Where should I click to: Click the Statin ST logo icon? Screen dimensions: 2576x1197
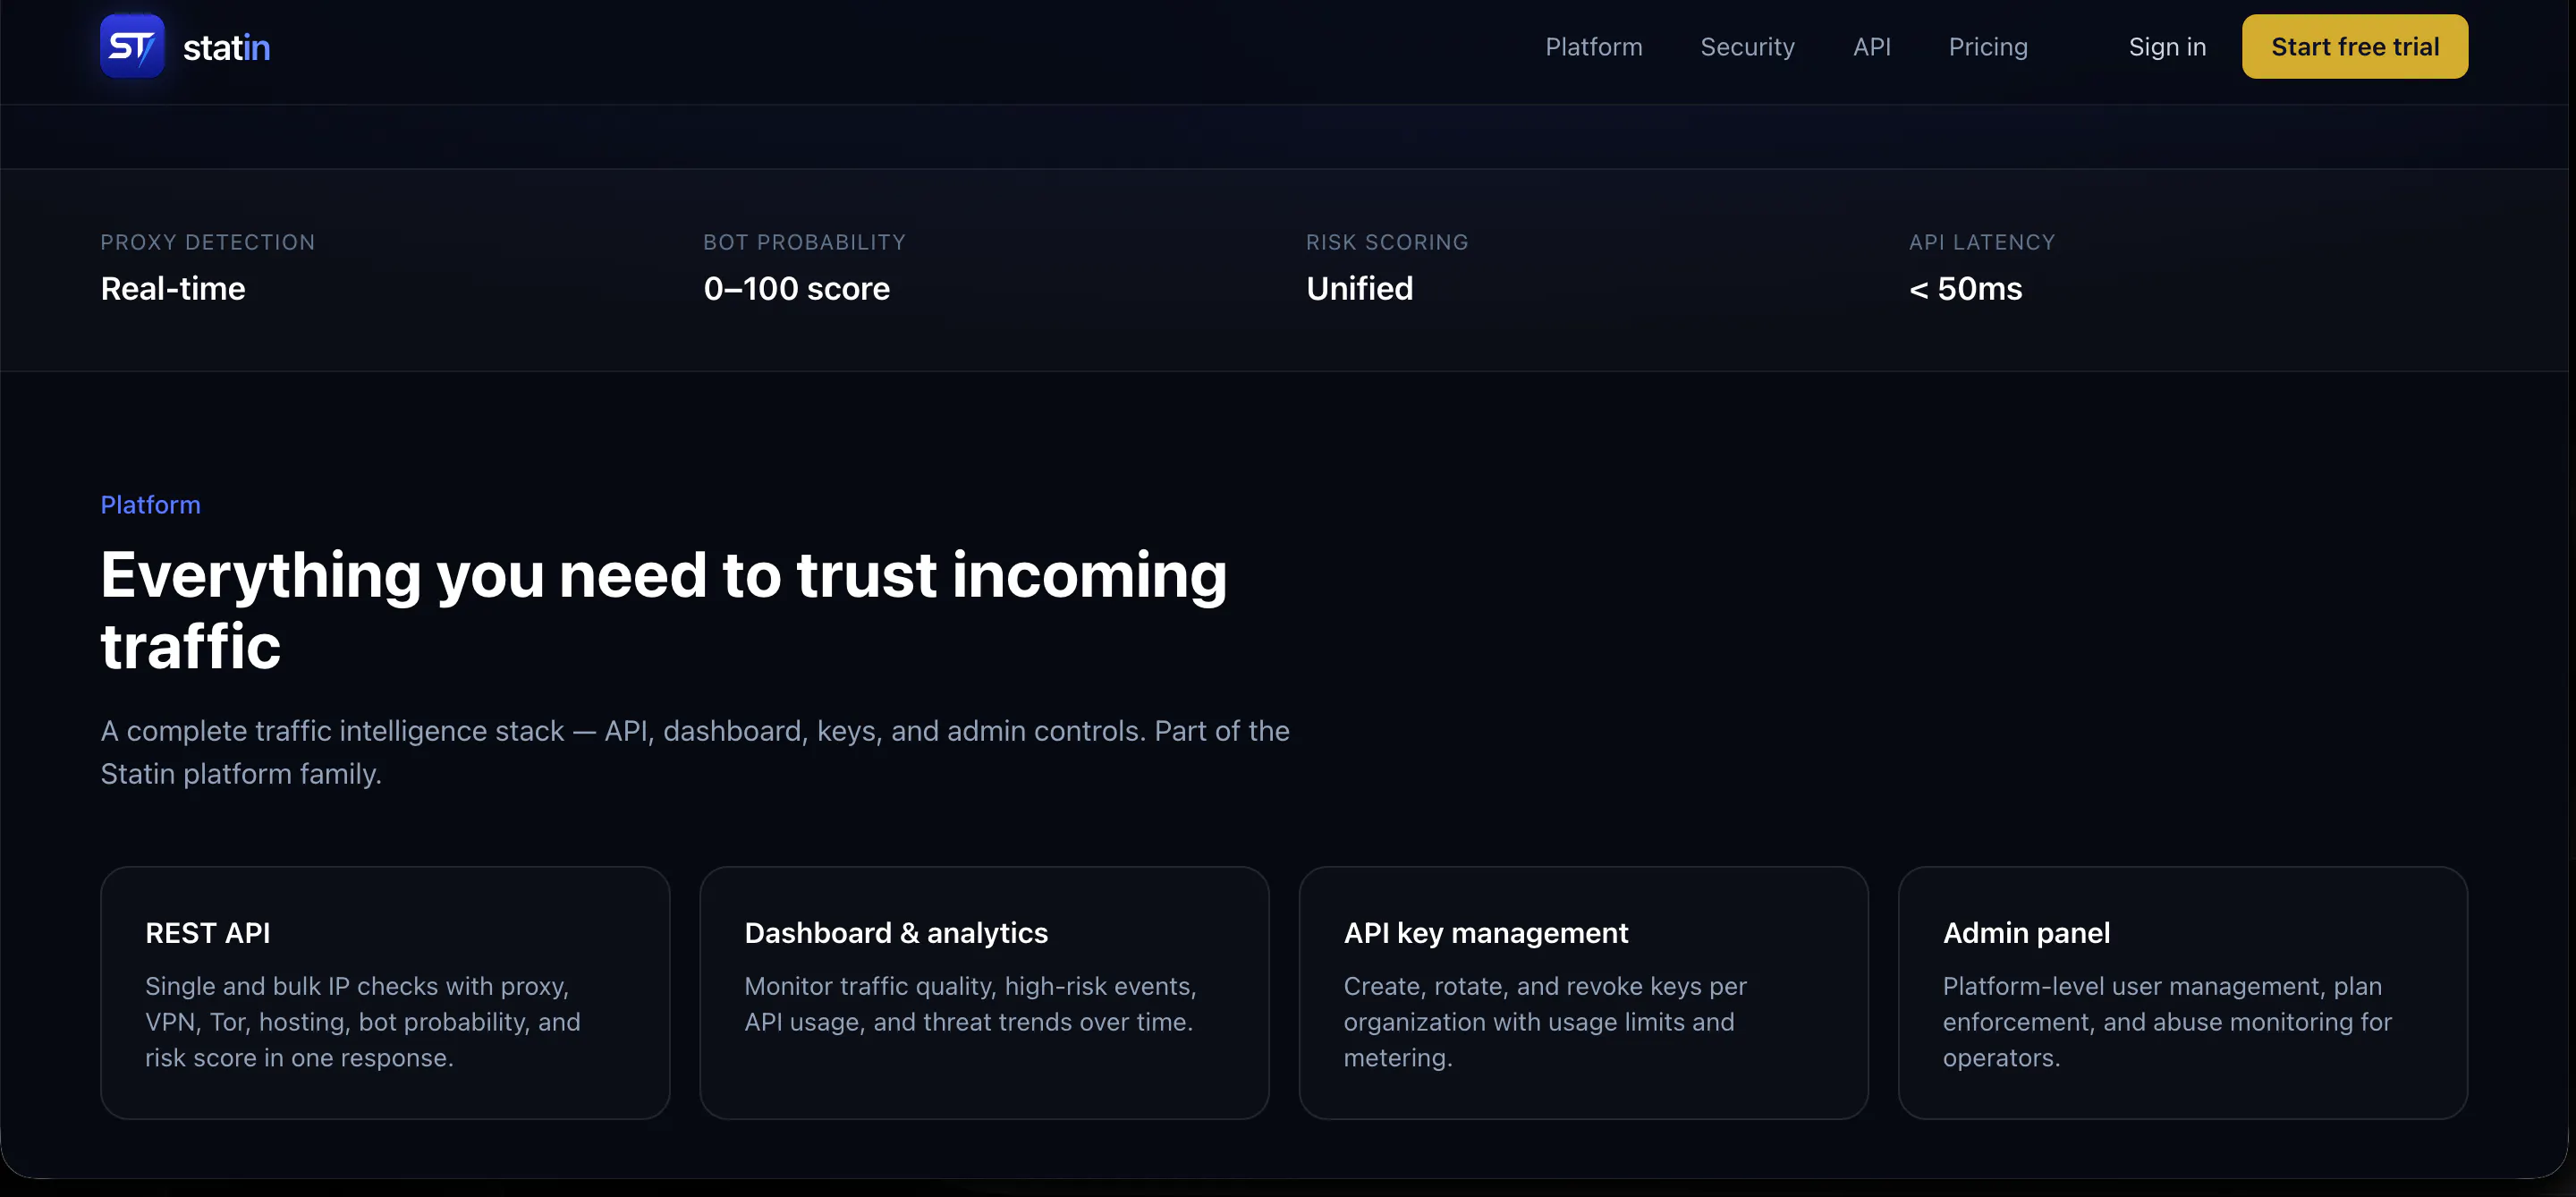coord(132,46)
